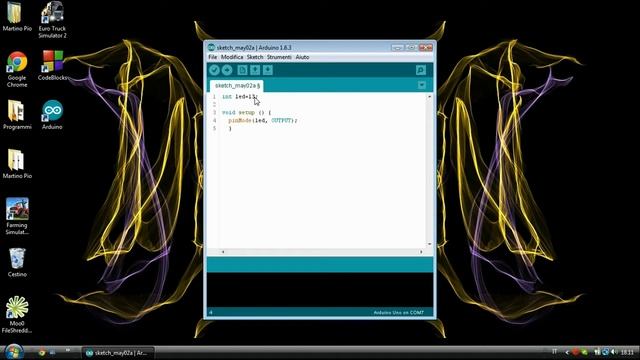640x360 pixels.
Task: Select the Farming Simulator desktop icon
Action: (x=17, y=216)
